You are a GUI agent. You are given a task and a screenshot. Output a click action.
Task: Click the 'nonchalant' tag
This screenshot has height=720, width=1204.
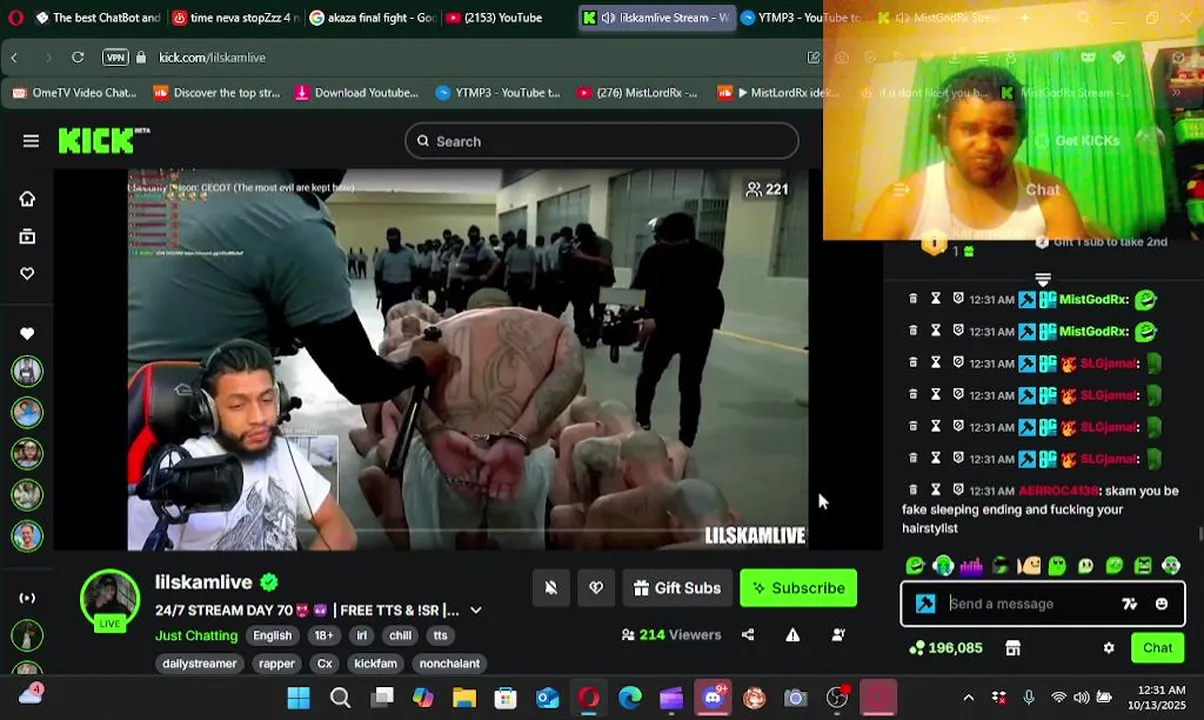(449, 663)
